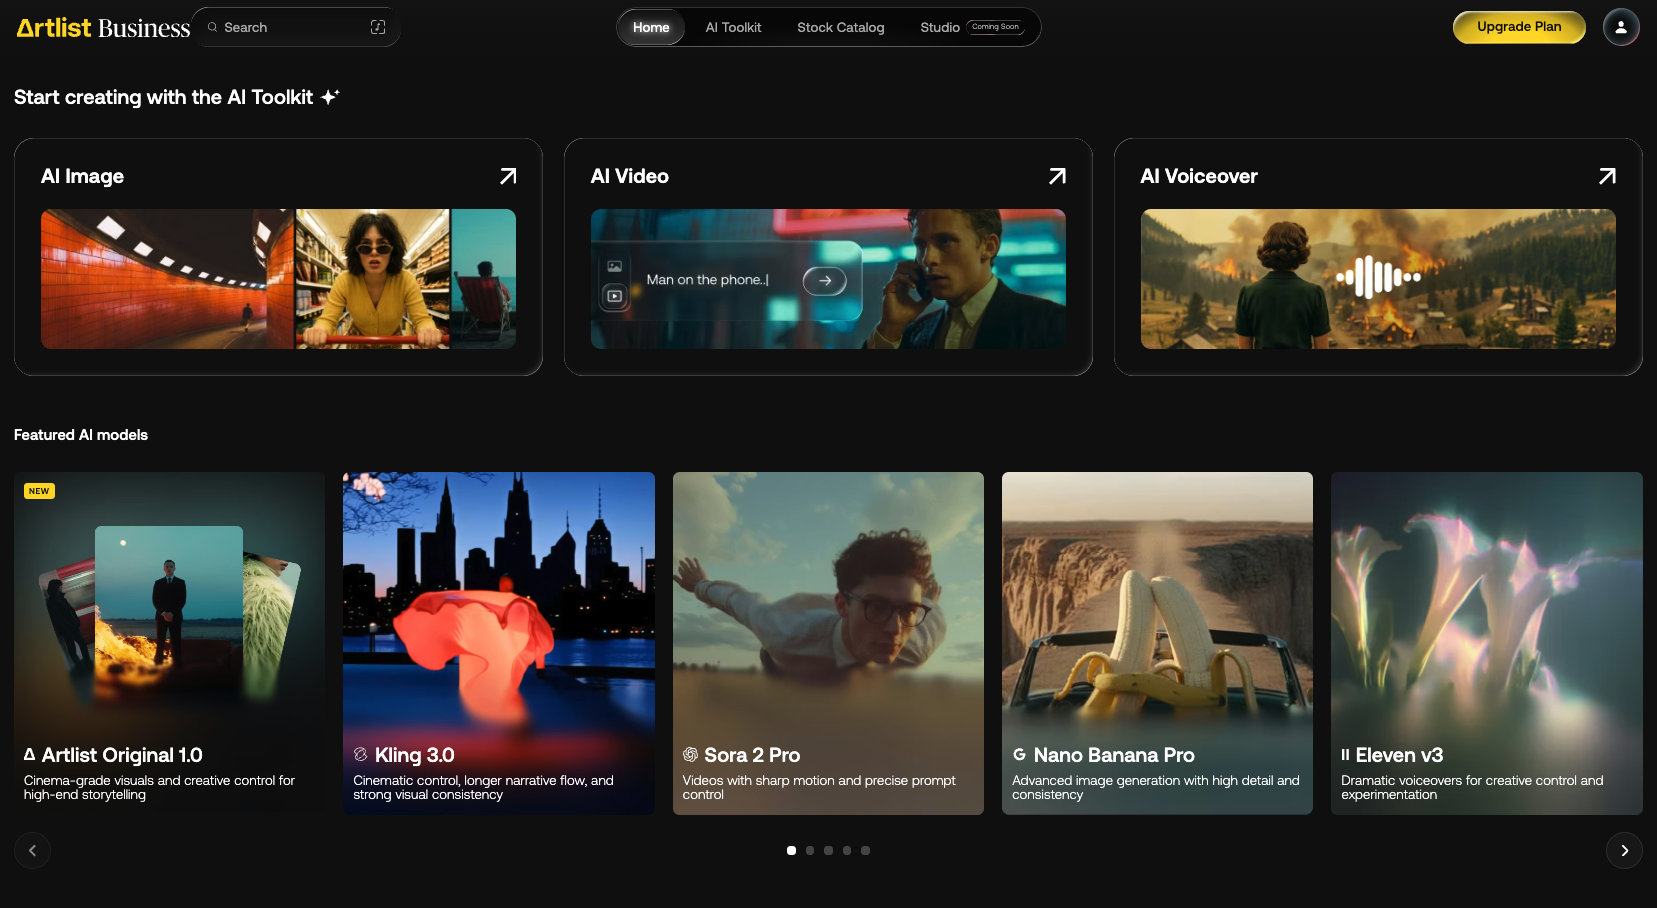Click the Coming Soon badge next to Studio
This screenshot has height=908, width=1657.
[995, 27]
